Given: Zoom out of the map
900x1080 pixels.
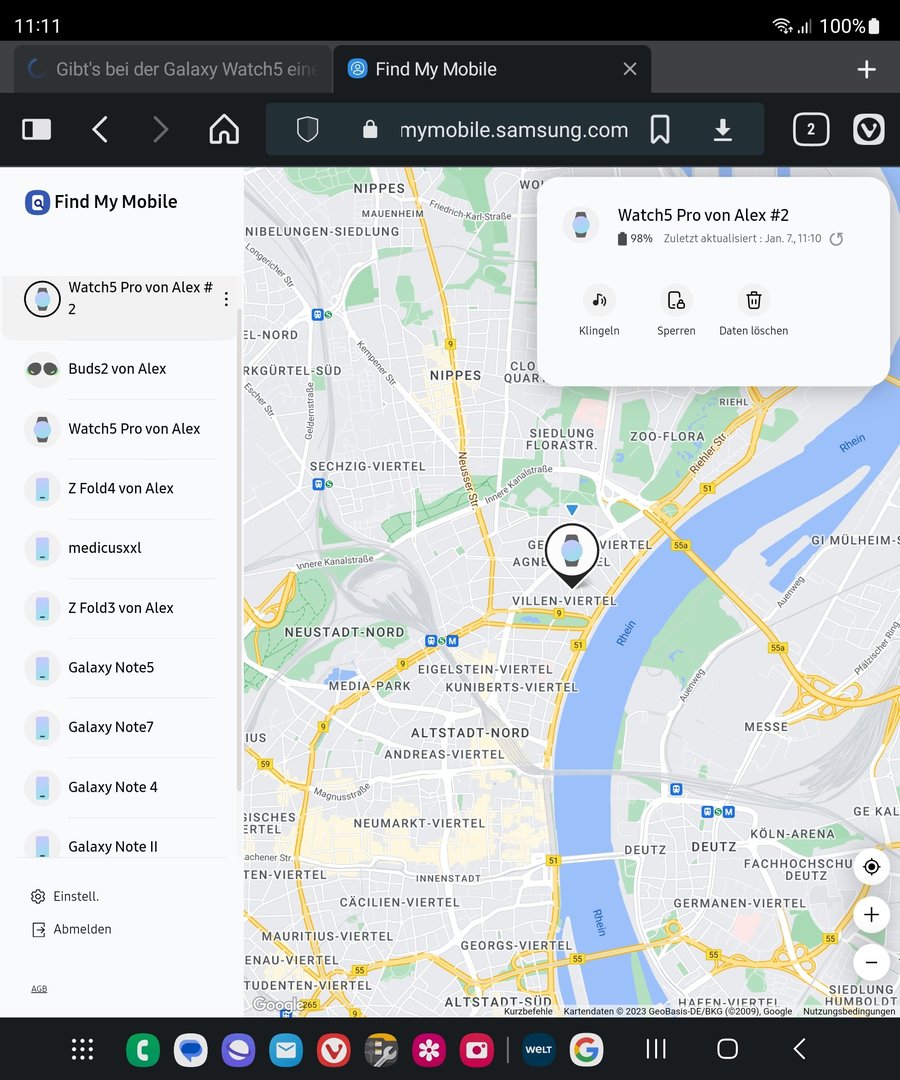Looking at the screenshot, I should tap(871, 962).
